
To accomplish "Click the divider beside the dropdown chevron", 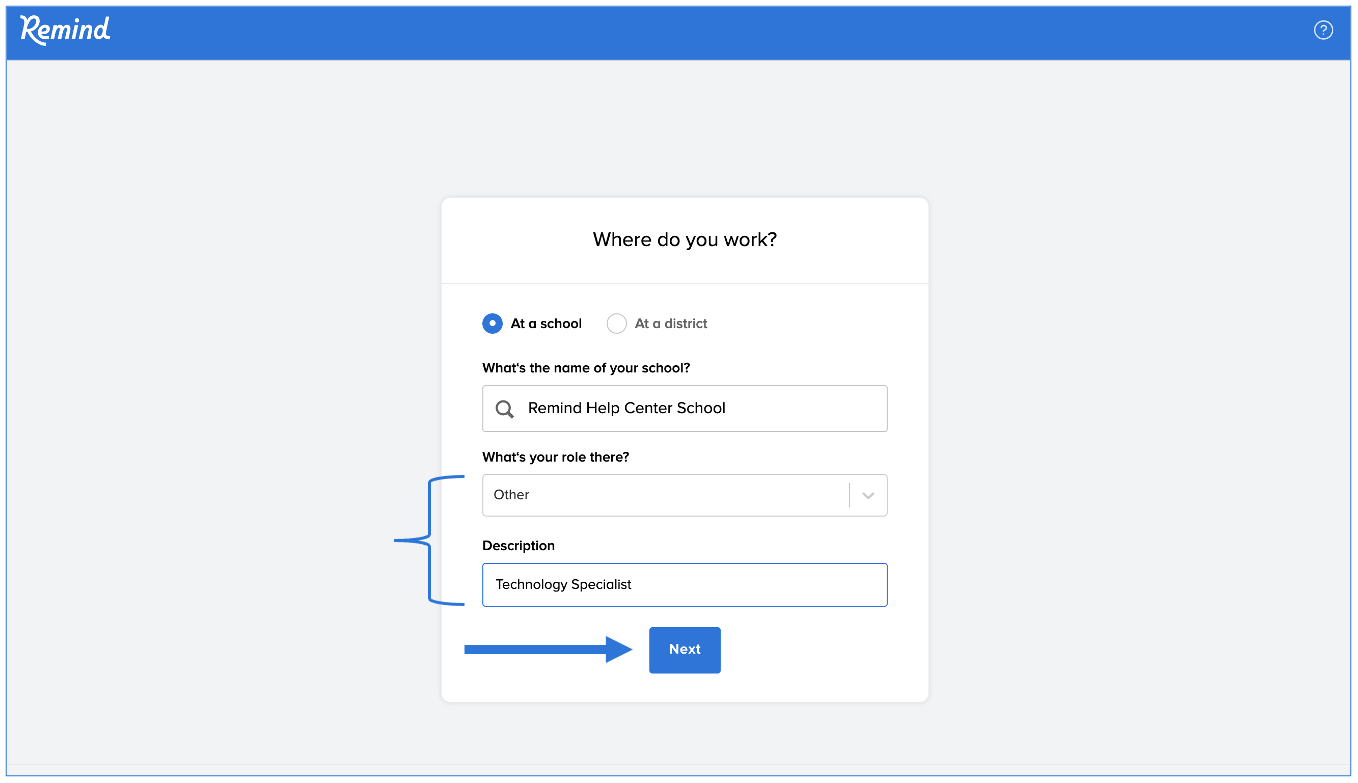I will [x=850, y=495].
